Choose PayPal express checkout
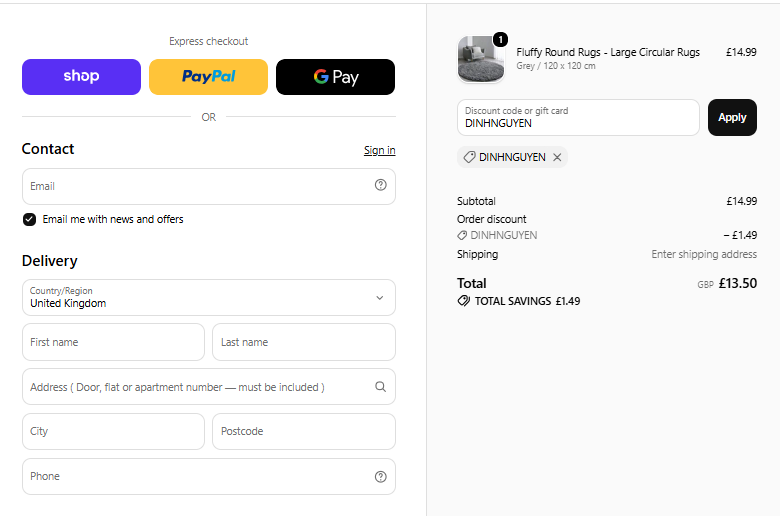780x516 pixels. [208, 77]
